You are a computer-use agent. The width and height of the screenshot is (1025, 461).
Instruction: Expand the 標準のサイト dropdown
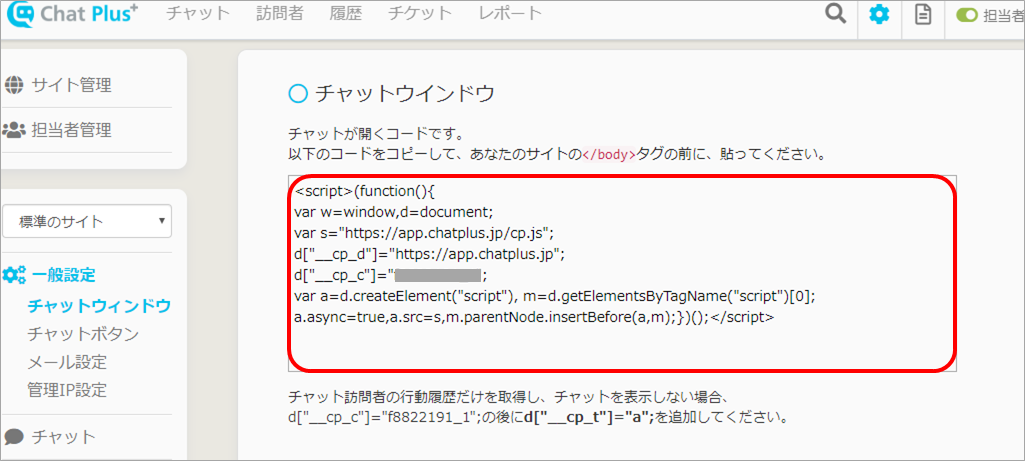coord(87,221)
